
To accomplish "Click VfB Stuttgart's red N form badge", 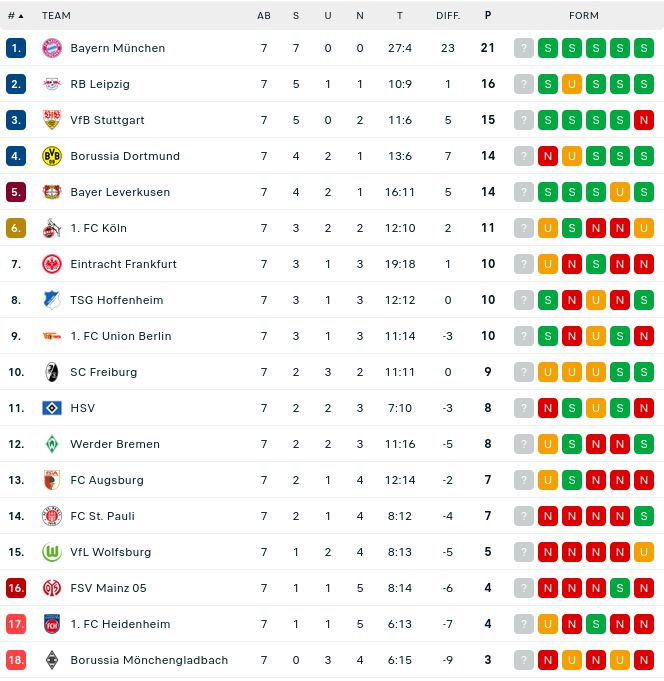I will pyautogui.click(x=644, y=120).
